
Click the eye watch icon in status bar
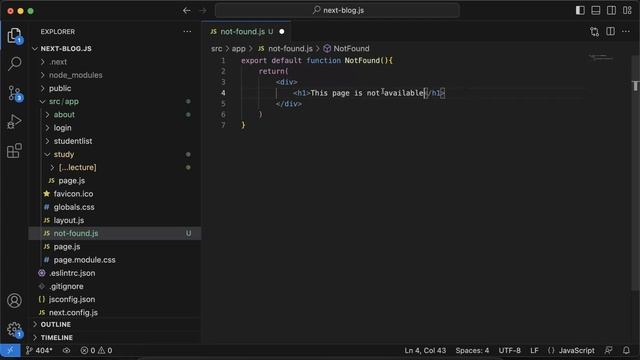[x=67, y=350]
